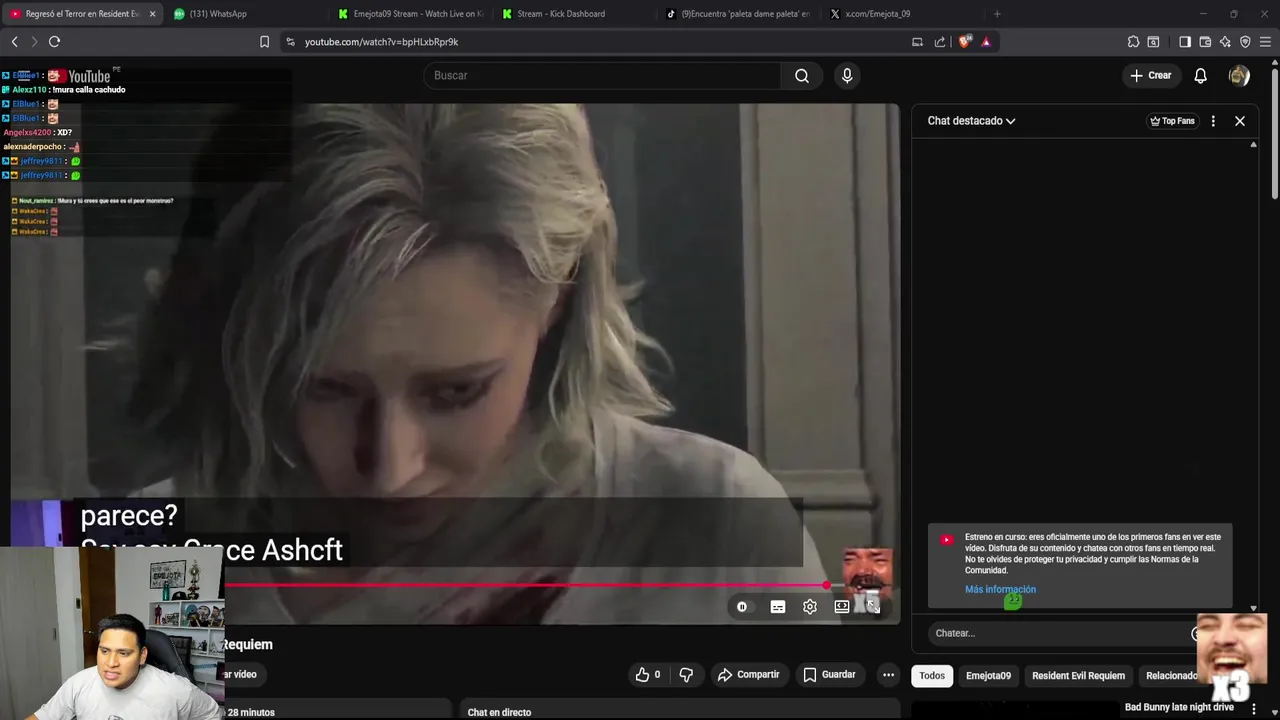Click the chat panel scrollbar down arrow
The height and width of the screenshot is (720, 1280).
(1253, 608)
